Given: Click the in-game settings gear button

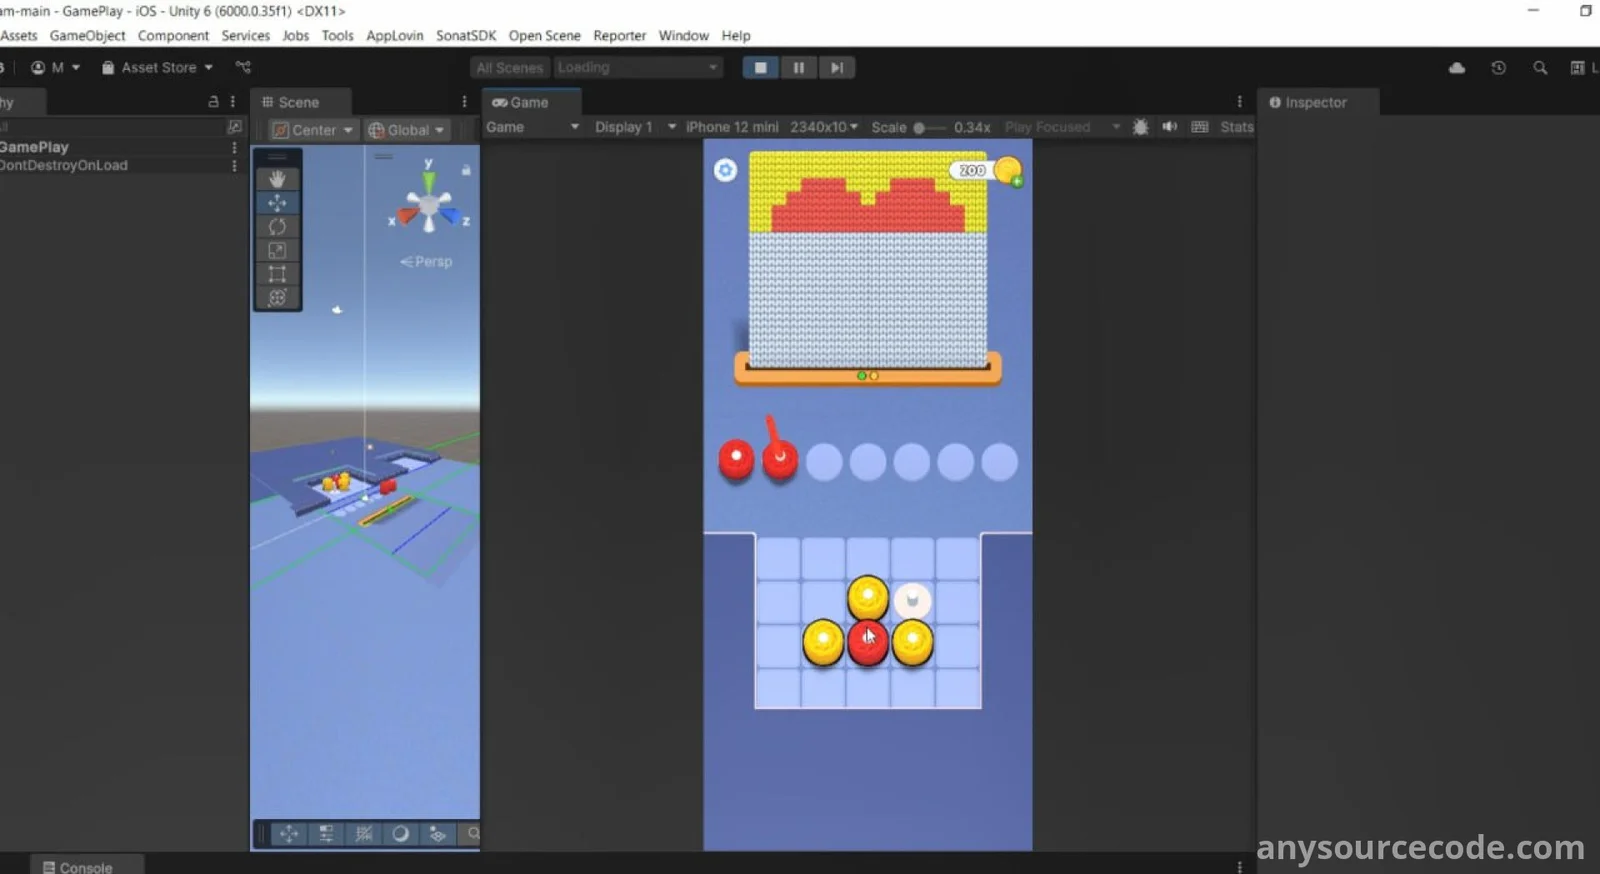Looking at the screenshot, I should point(725,170).
